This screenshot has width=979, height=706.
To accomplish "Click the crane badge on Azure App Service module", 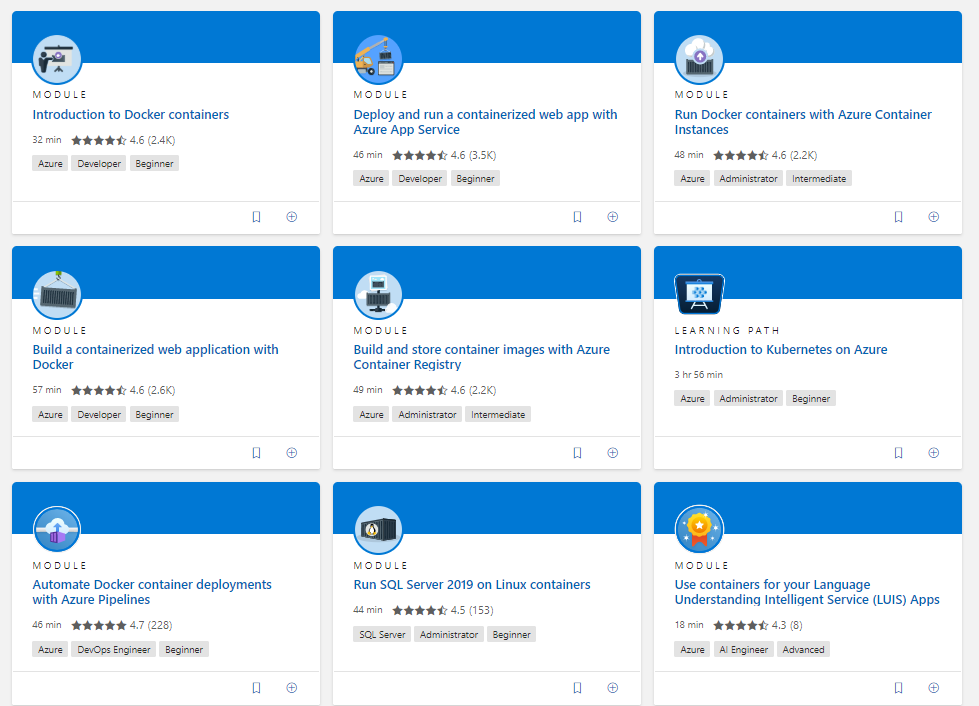I will tap(378, 60).
